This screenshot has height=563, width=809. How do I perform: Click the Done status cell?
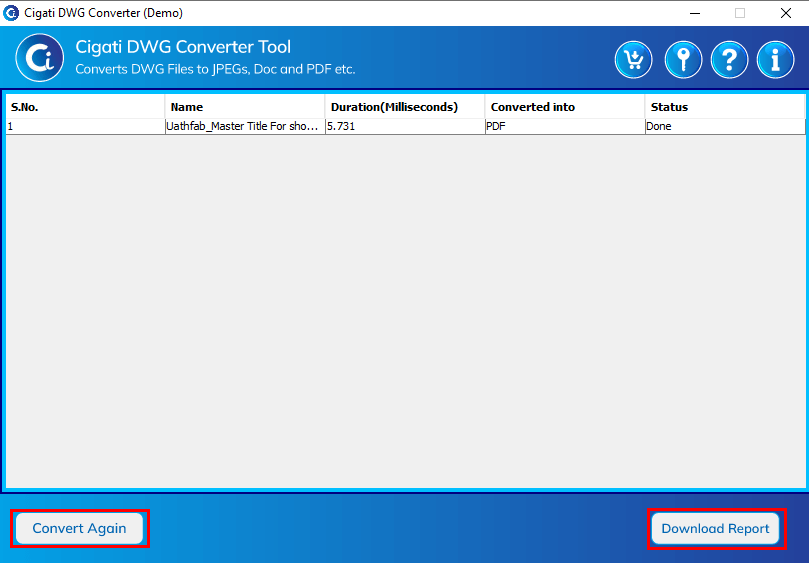(x=725, y=126)
